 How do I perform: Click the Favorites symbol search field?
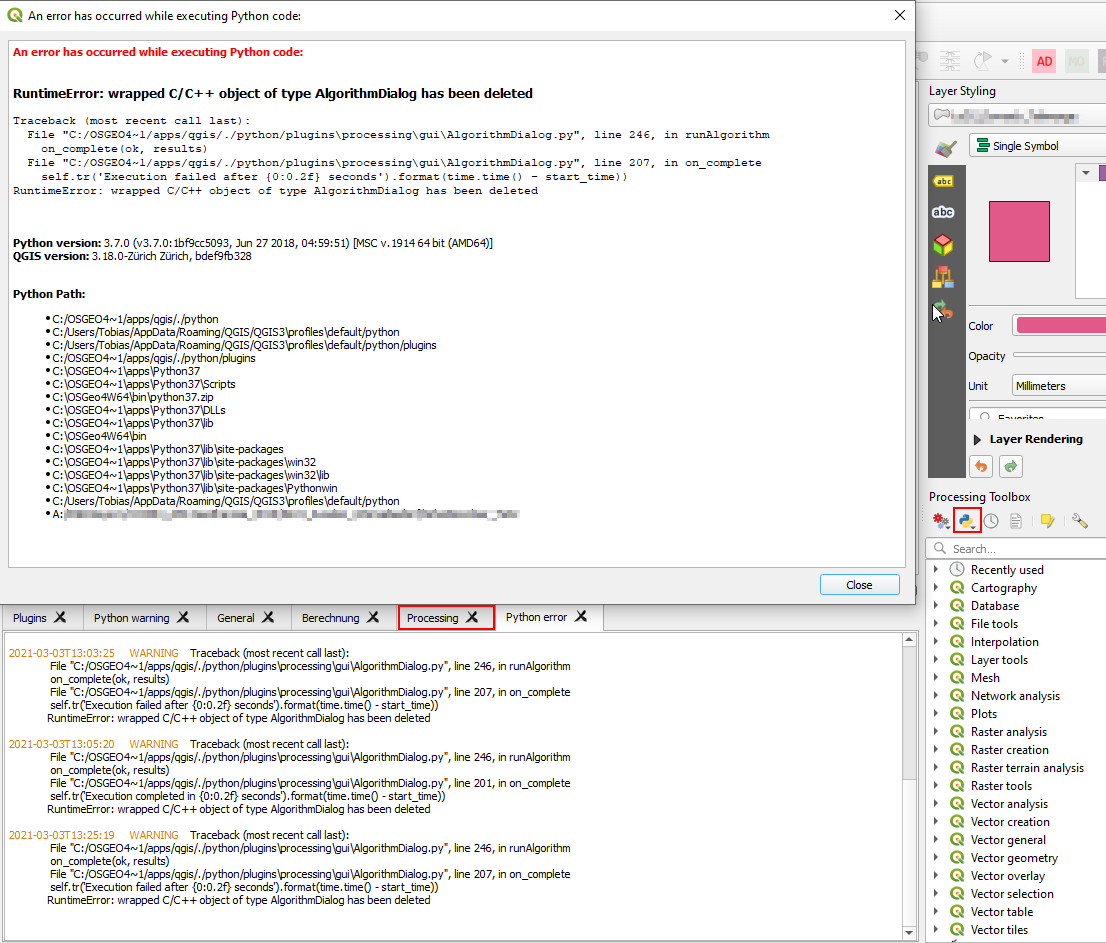point(1038,415)
